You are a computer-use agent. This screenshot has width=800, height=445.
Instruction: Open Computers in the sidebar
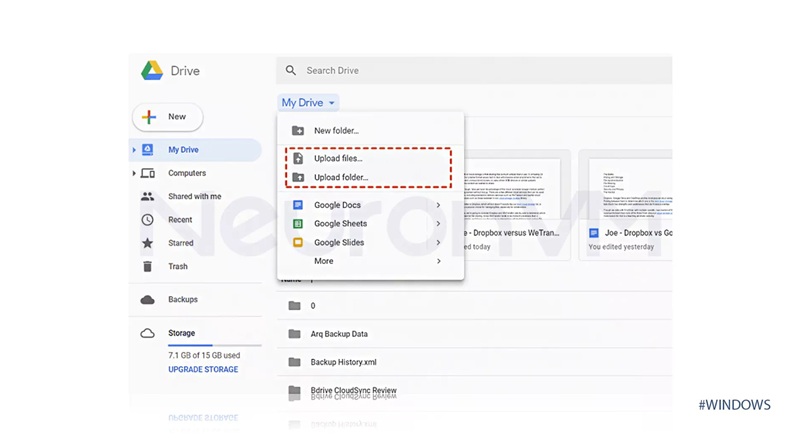pos(195,173)
